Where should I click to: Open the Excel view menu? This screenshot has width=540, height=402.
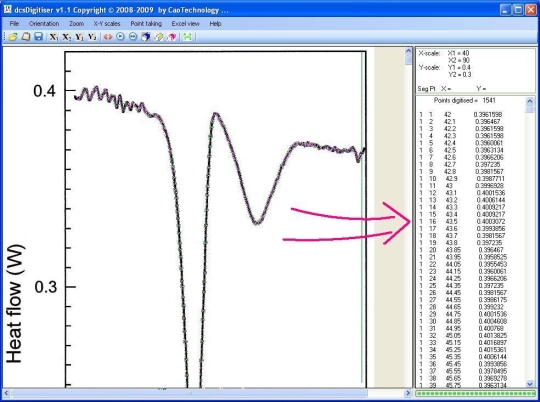pos(186,24)
